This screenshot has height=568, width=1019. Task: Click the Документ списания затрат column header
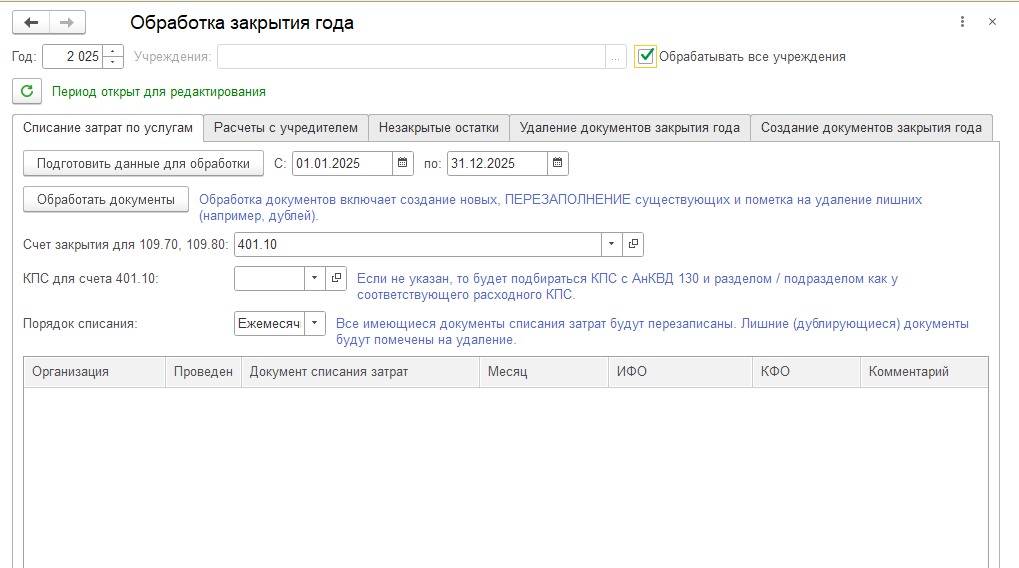(x=361, y=372)
